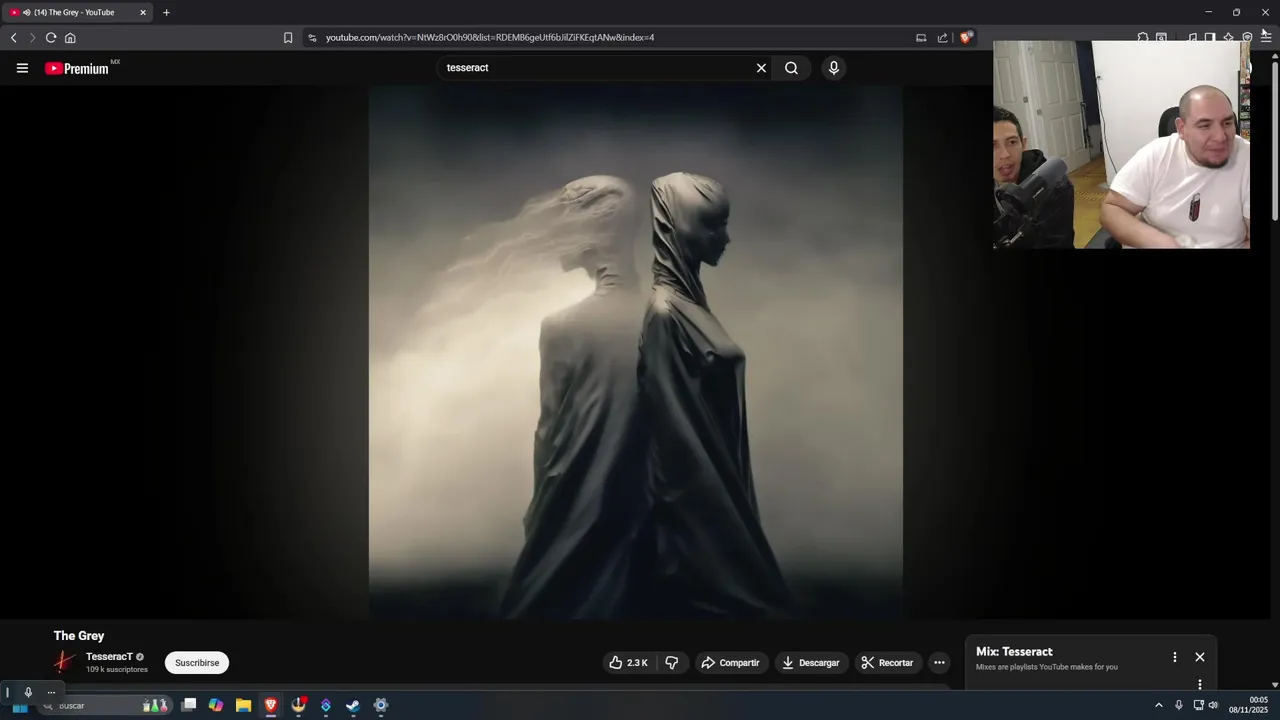
Task: Open network status in system tray
Action: tap(1198, 705)
